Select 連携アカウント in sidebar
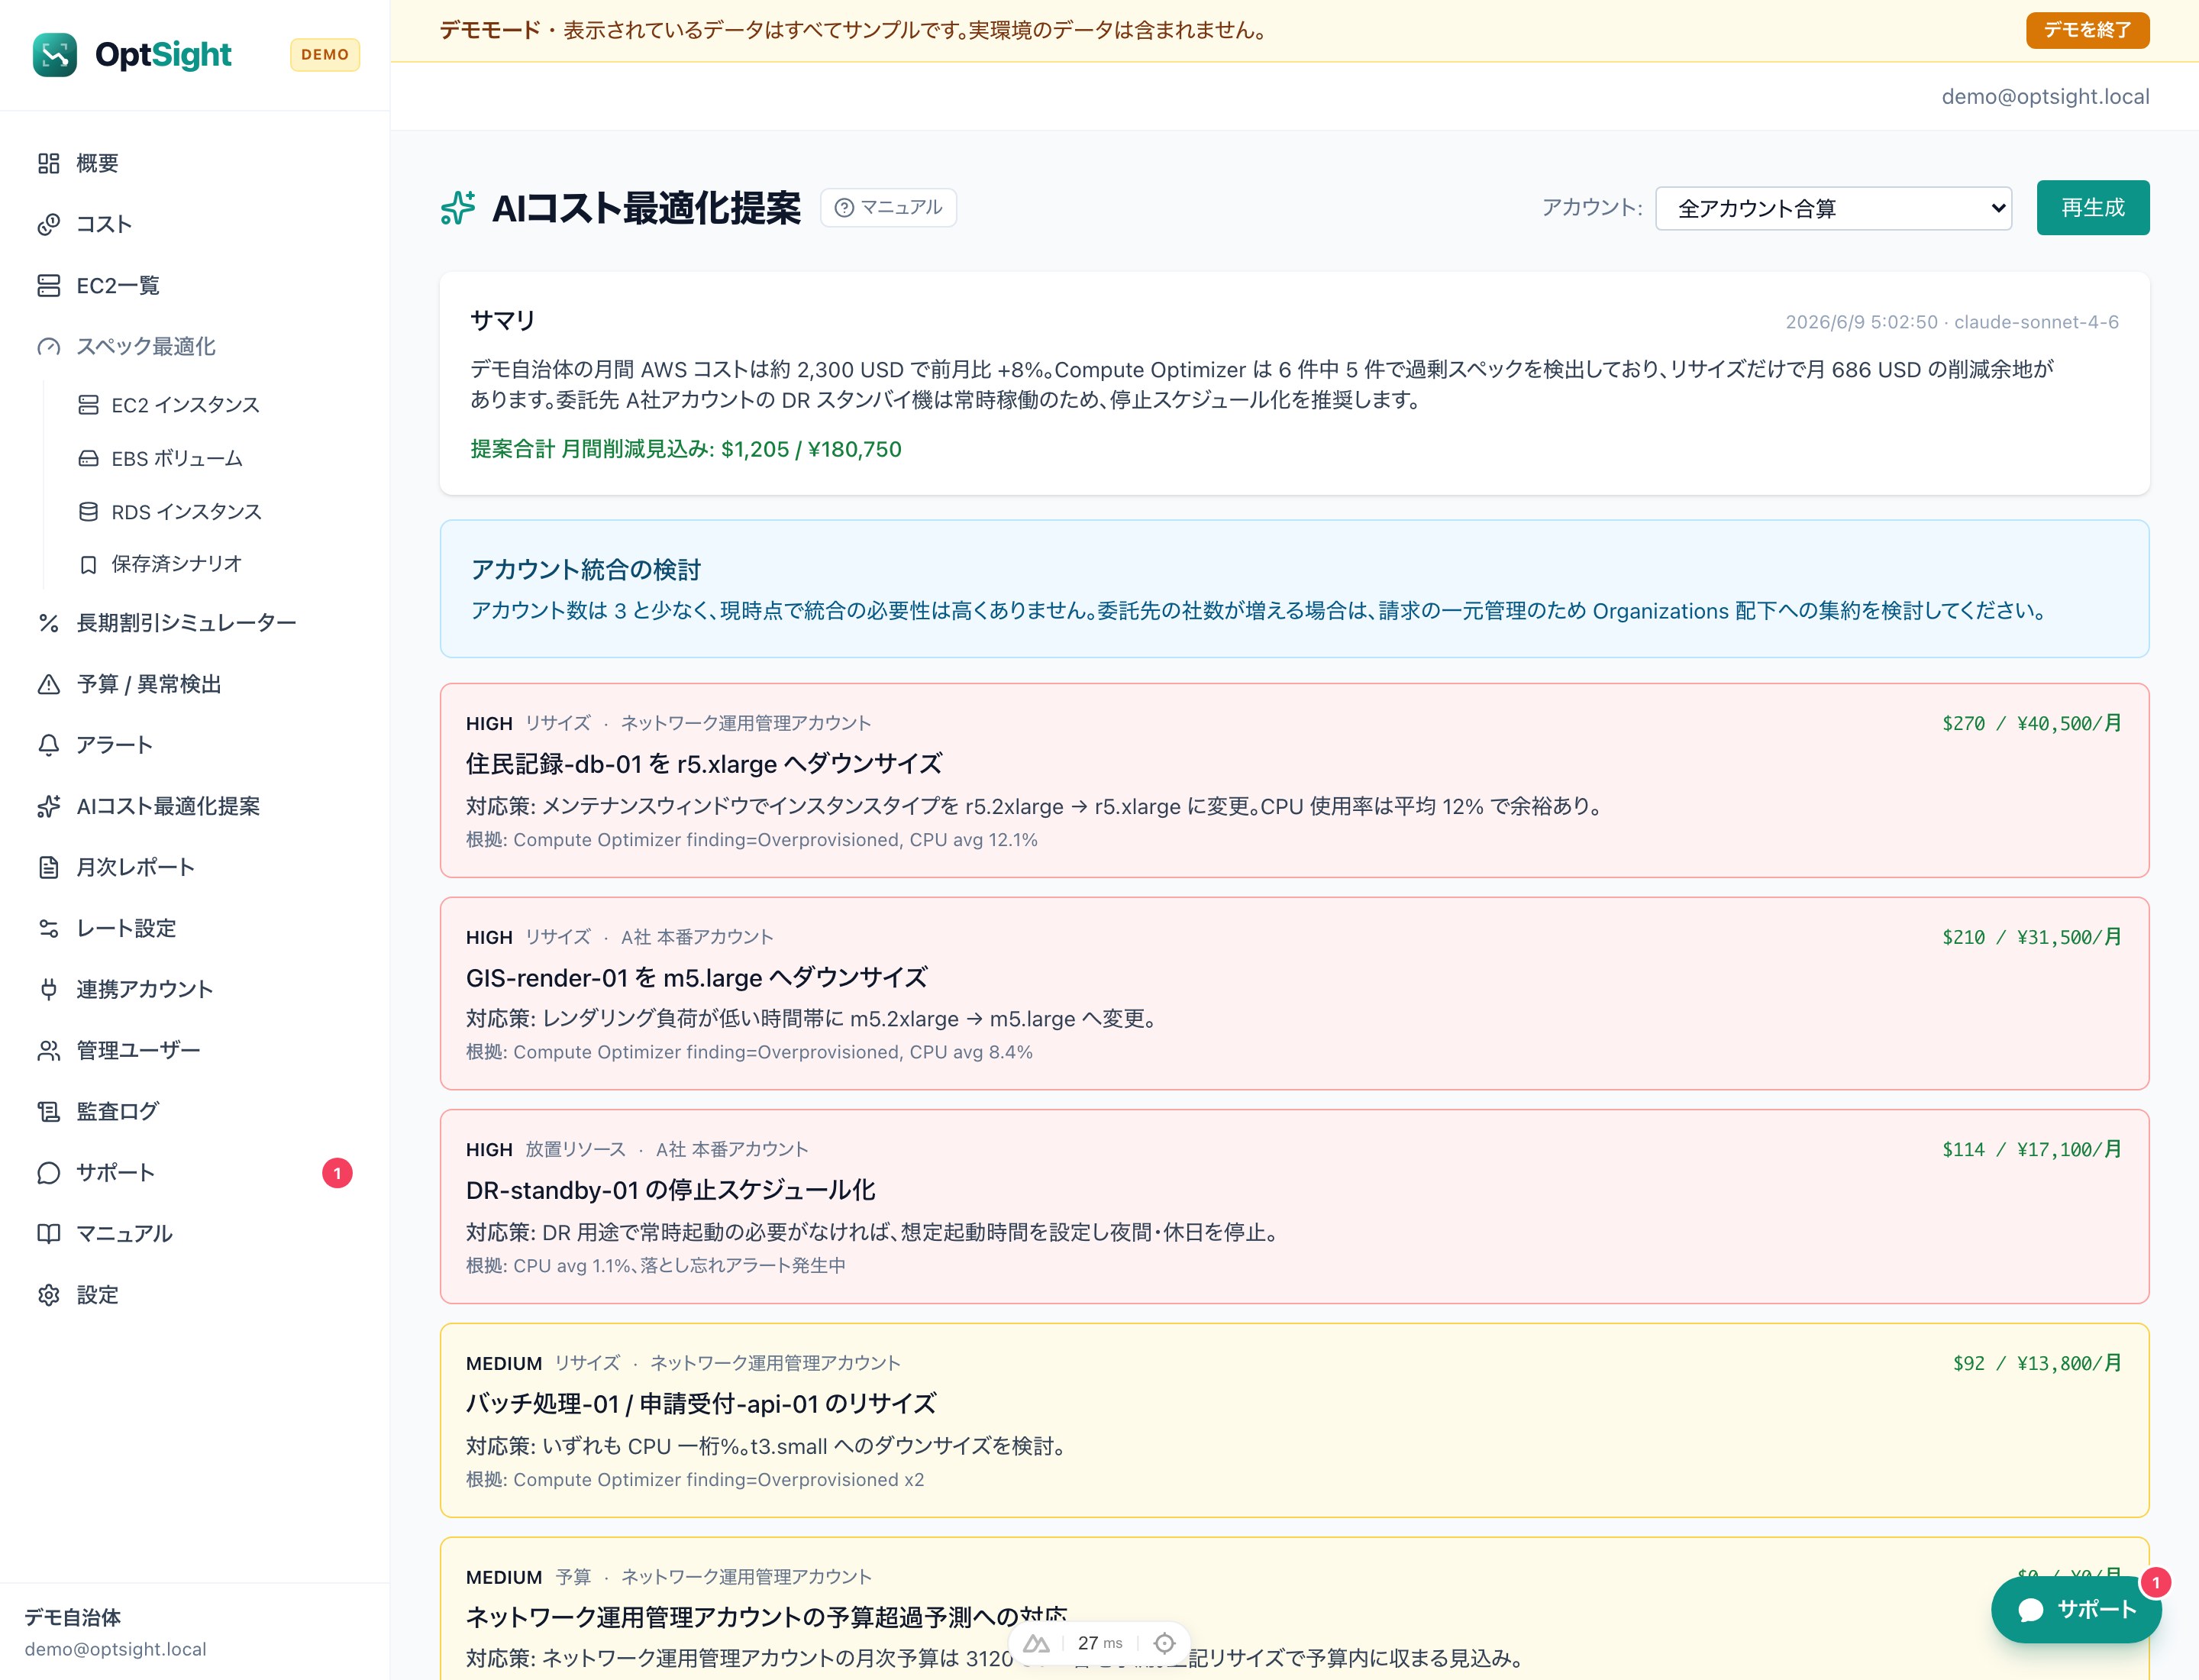2199x1680 pixels. click(194, 989)
